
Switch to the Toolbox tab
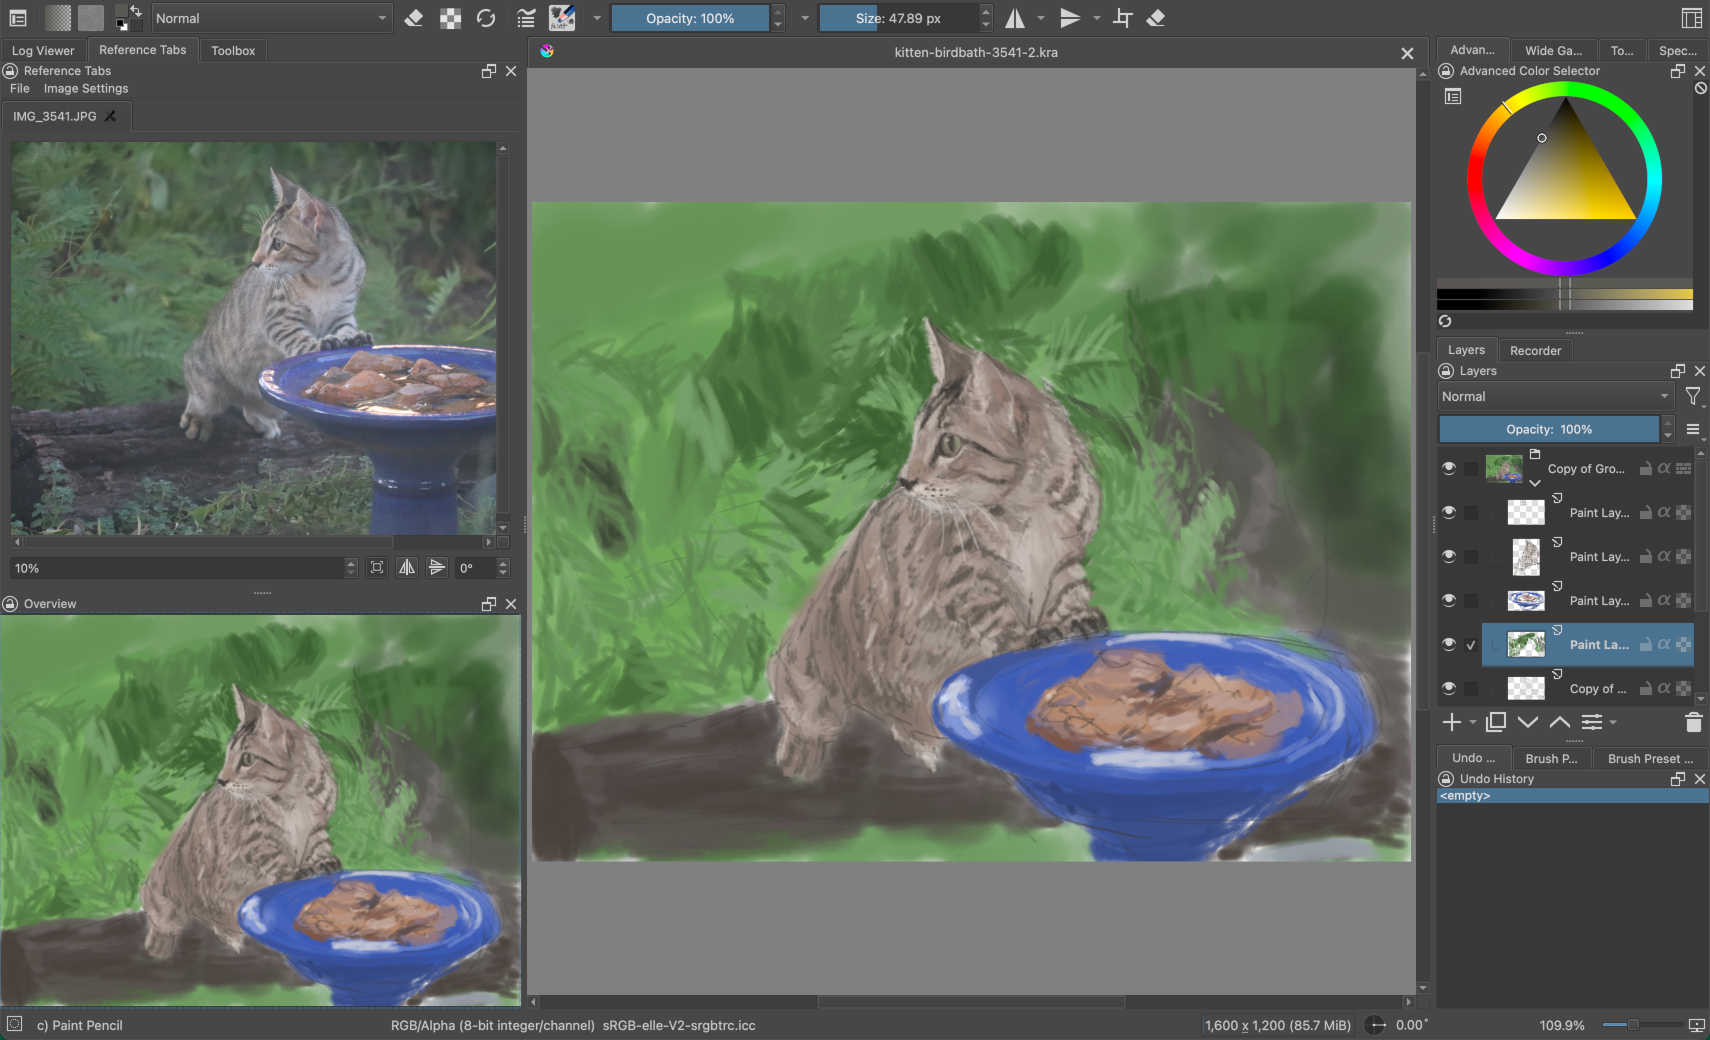tap(233, 50)
